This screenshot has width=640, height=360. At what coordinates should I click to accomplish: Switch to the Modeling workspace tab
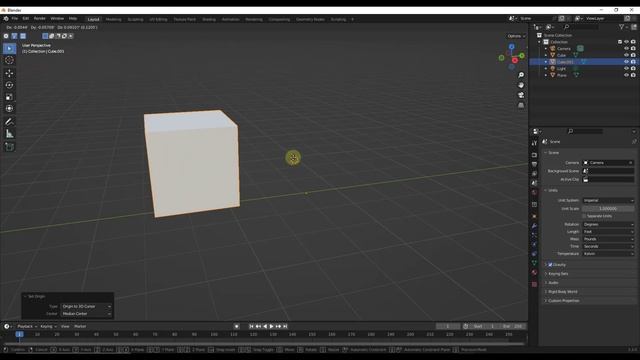click(113, 19)
